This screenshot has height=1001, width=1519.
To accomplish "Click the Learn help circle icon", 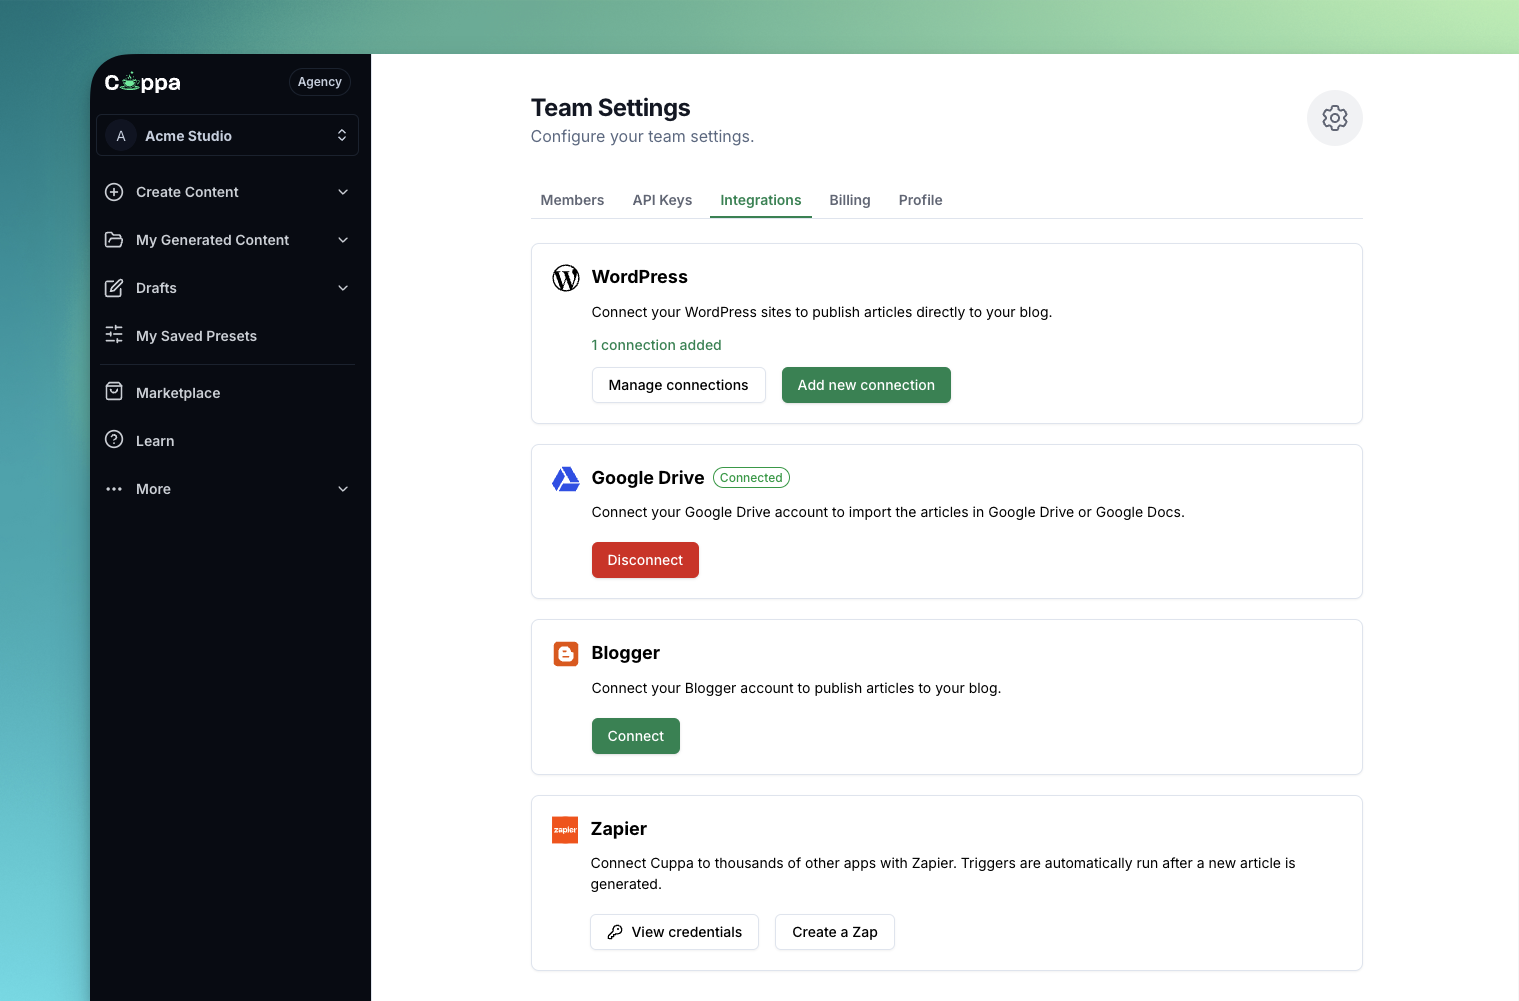I will pos(114,440).
